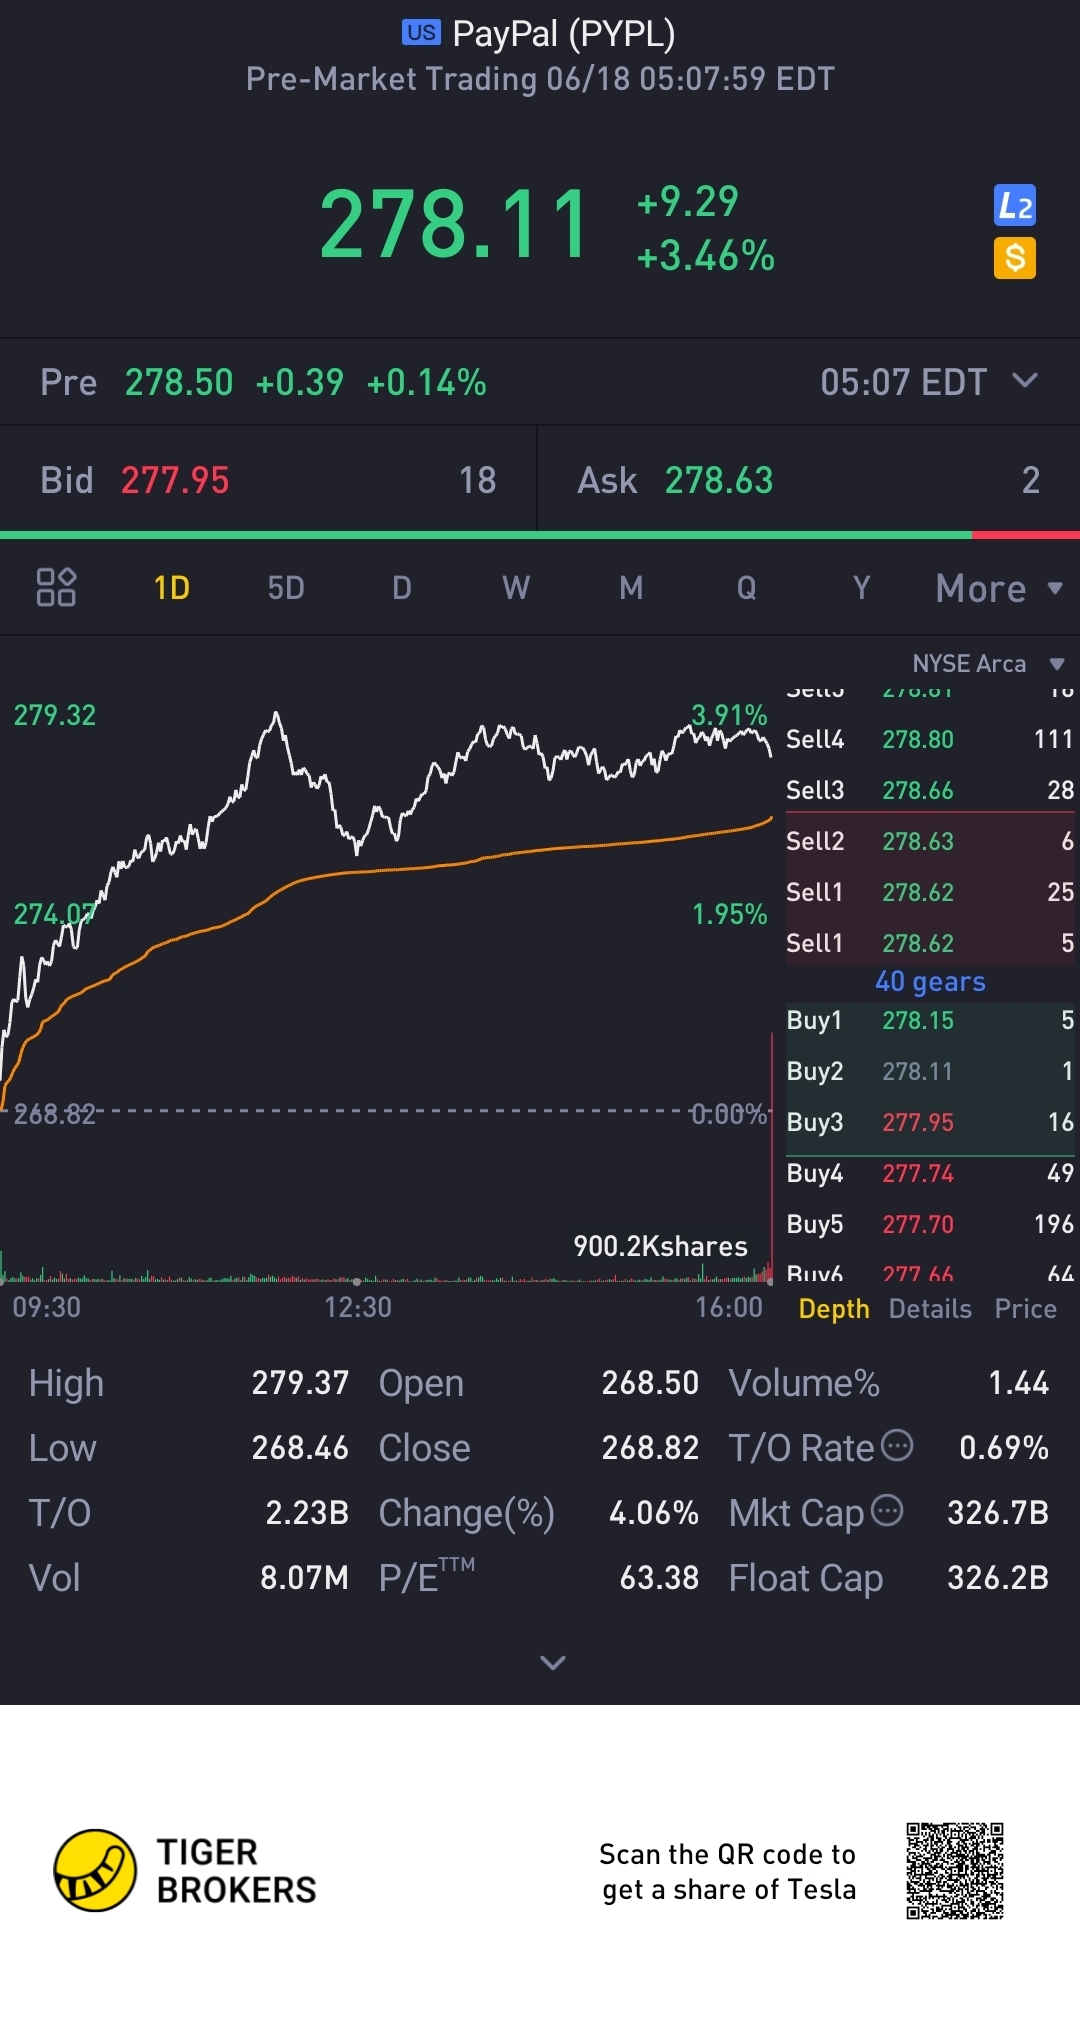1080x2037 pixels.
Task: Tap the Close value 268.82
Action: (x=650, y=1448)
